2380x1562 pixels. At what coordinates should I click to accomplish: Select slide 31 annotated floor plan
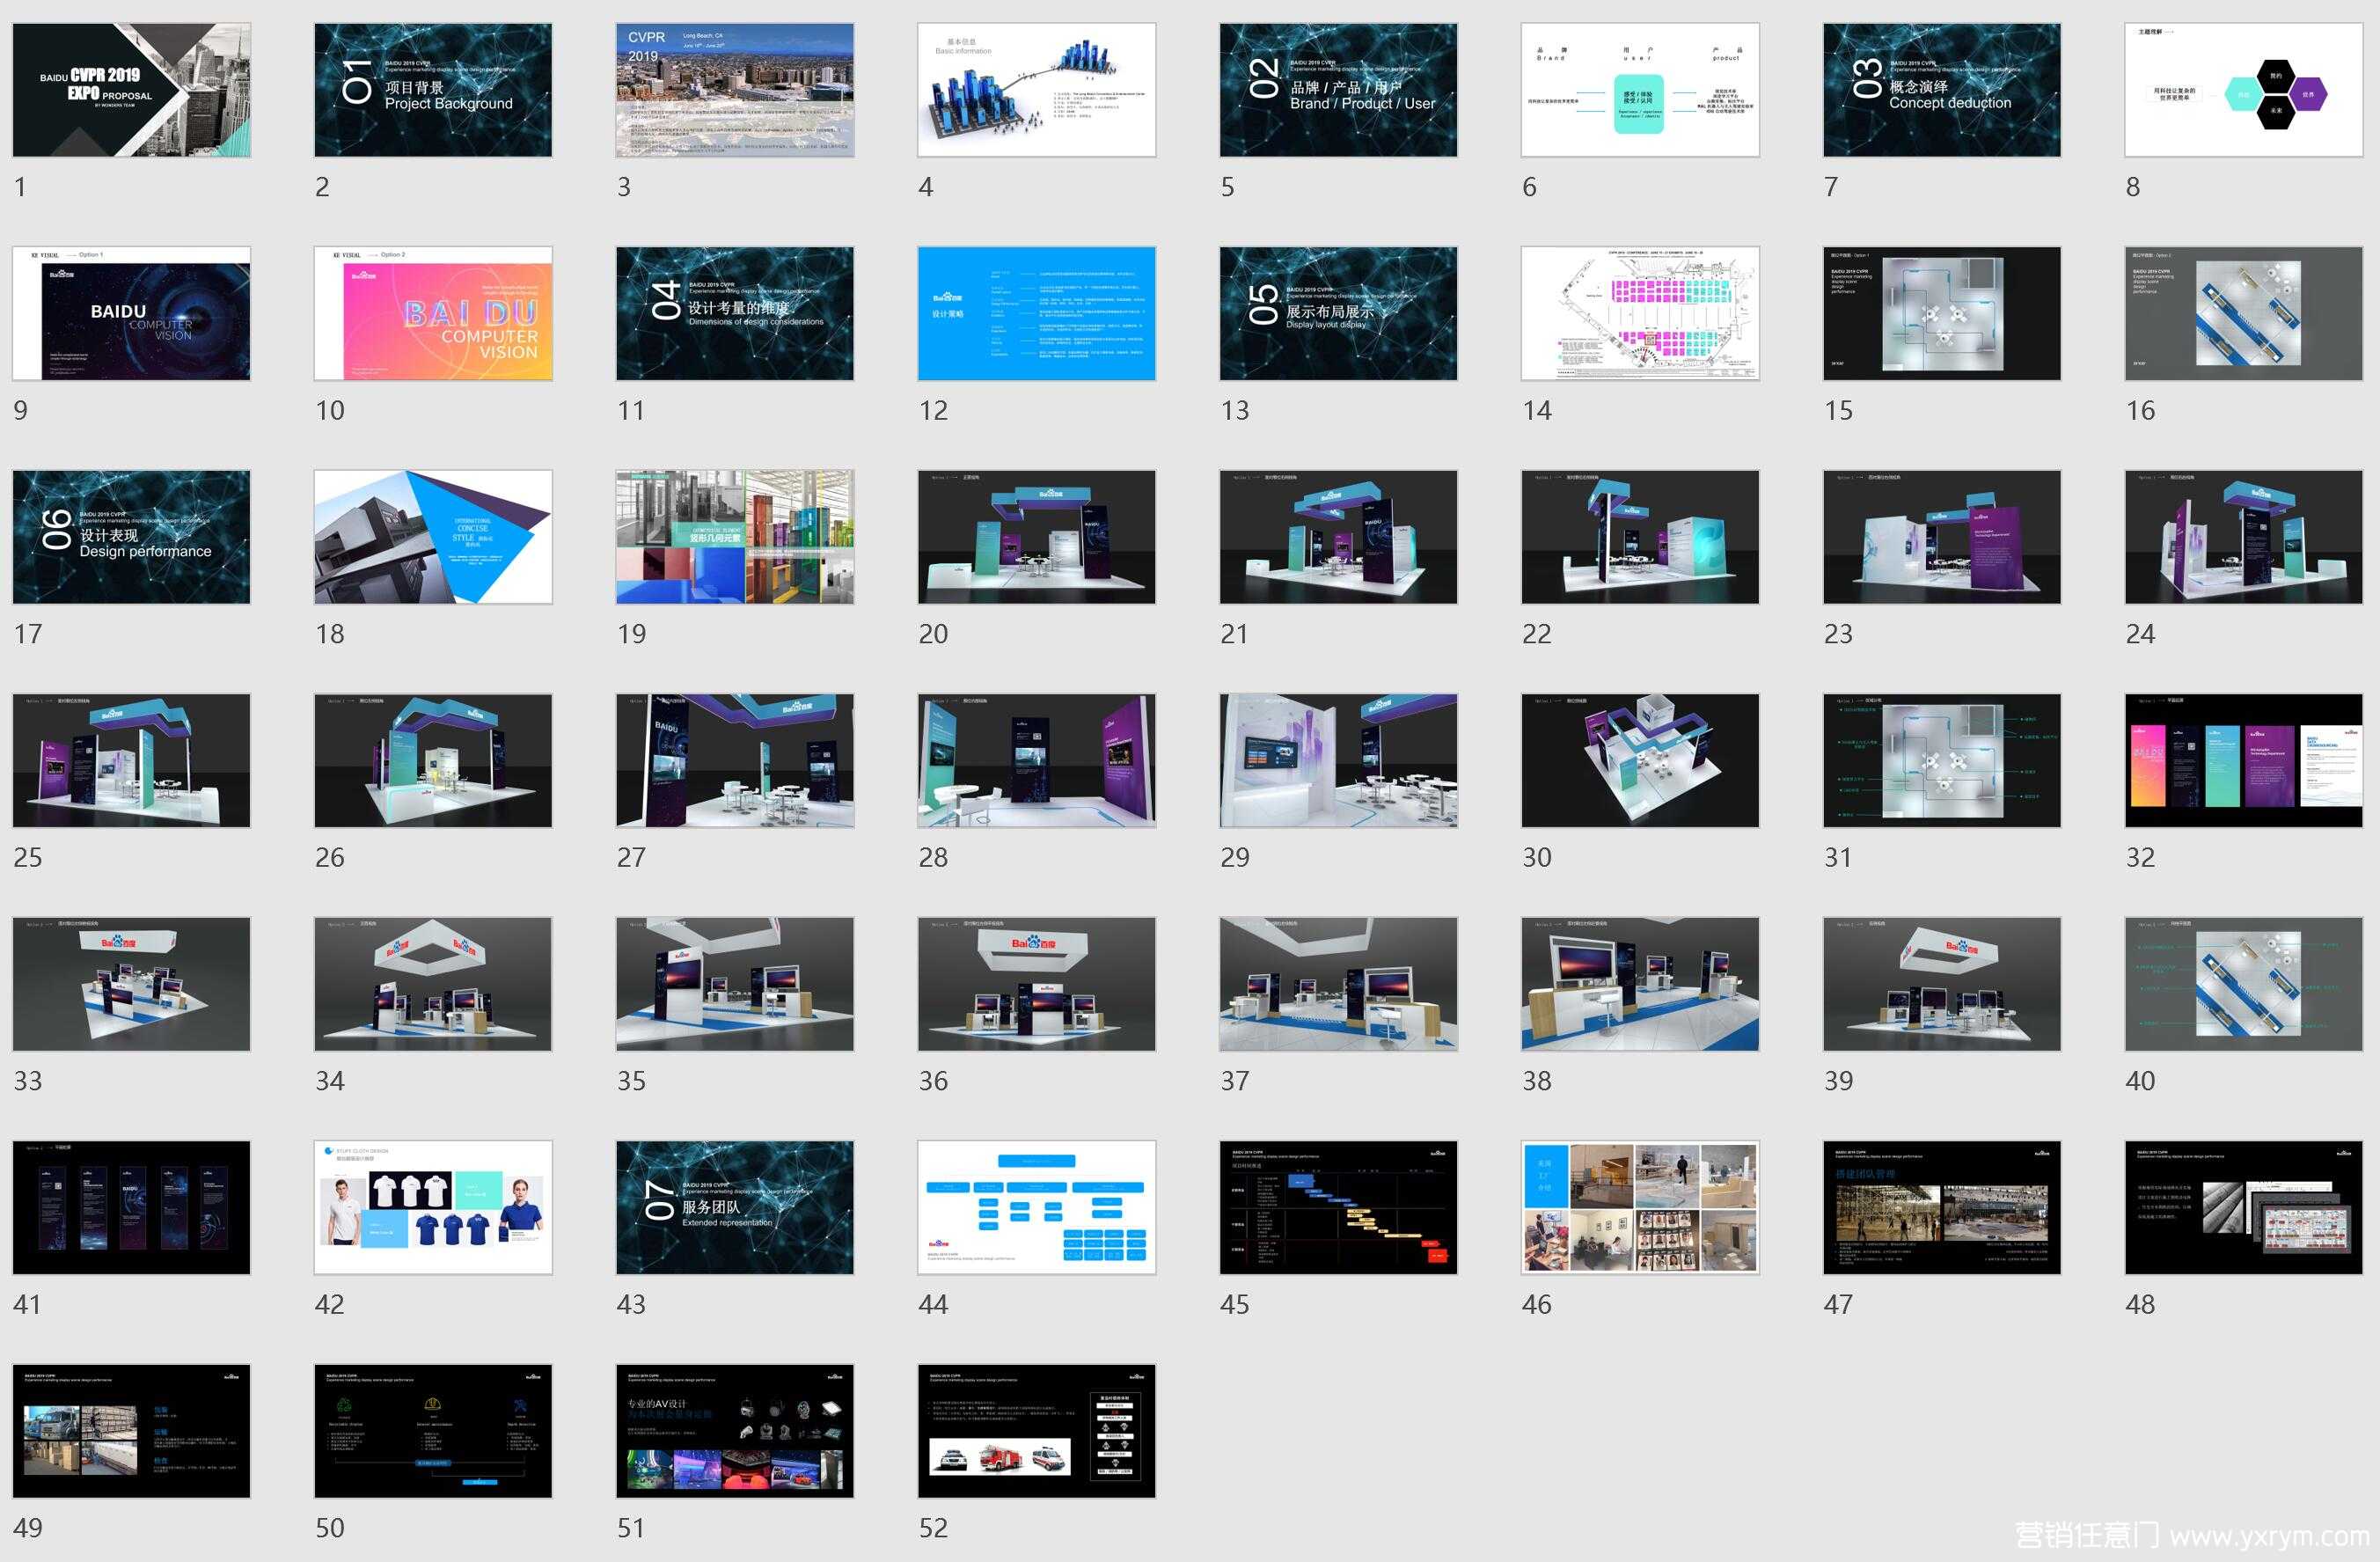(1942, 760)
